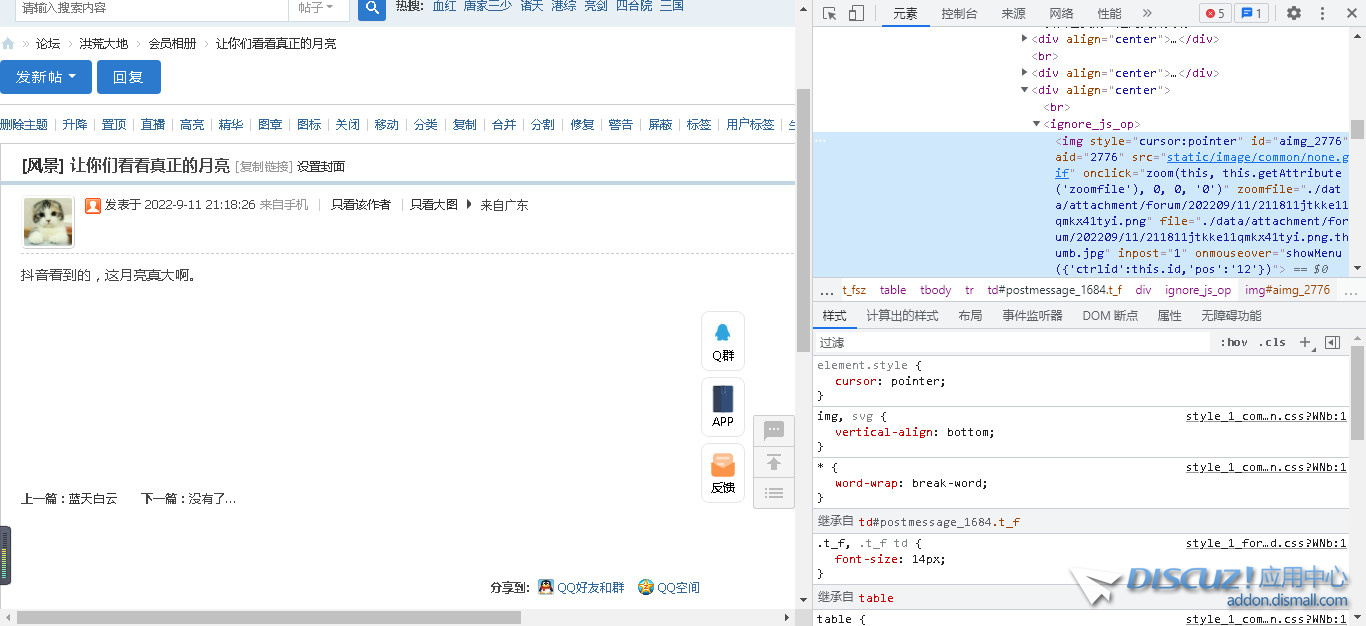Click the add new style rule plus icon
Image resolution: width=1366 pixels, height=626 pixels.
pos(1304,342)
